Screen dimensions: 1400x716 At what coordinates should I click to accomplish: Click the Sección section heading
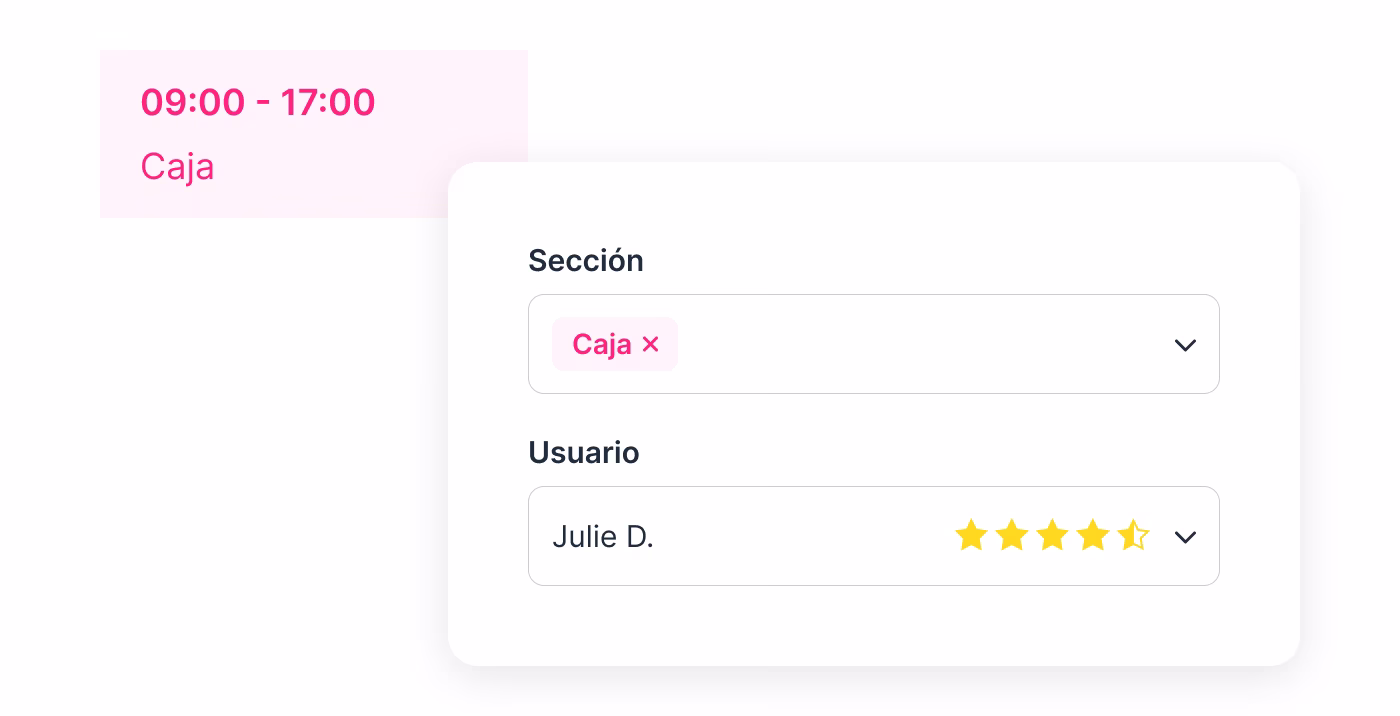586,260
